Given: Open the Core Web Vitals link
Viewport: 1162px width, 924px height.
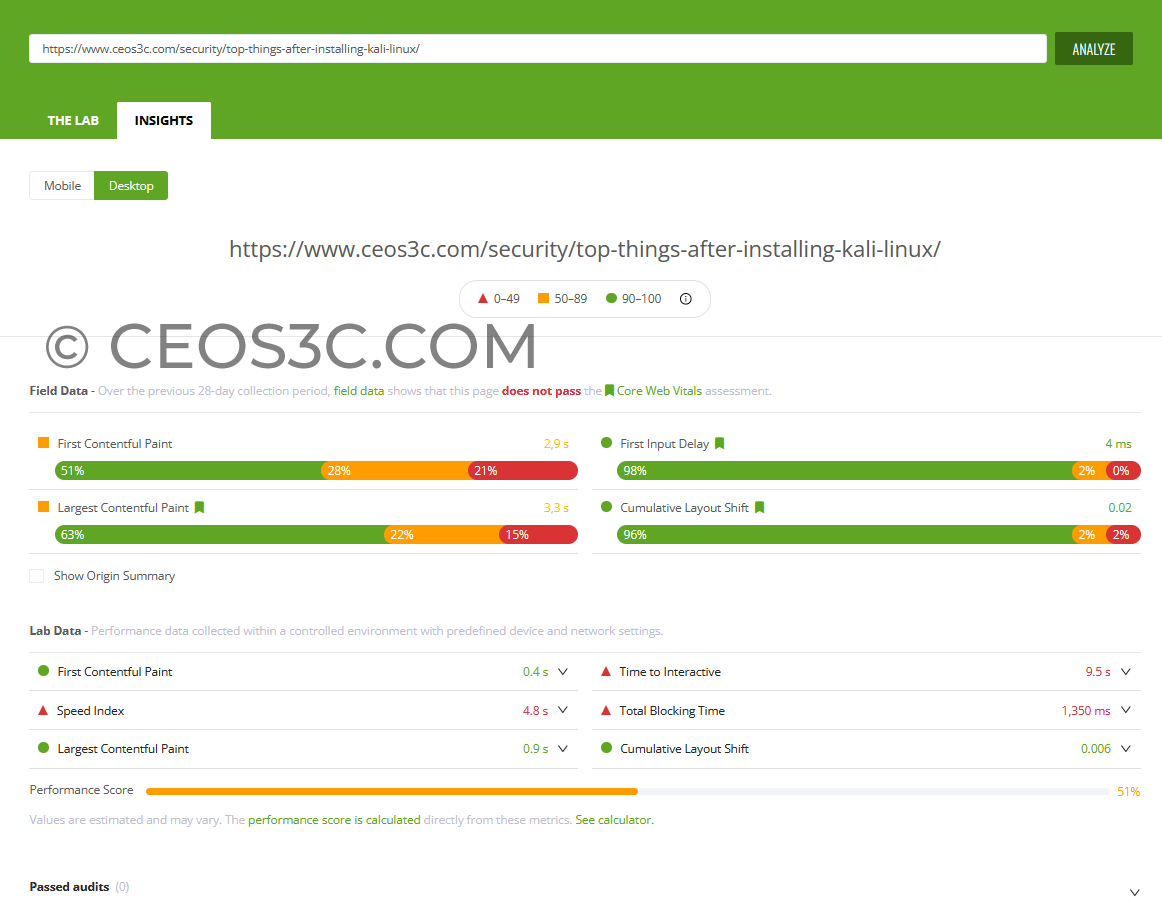Looking at the screenshot, I should coord(659,390).
